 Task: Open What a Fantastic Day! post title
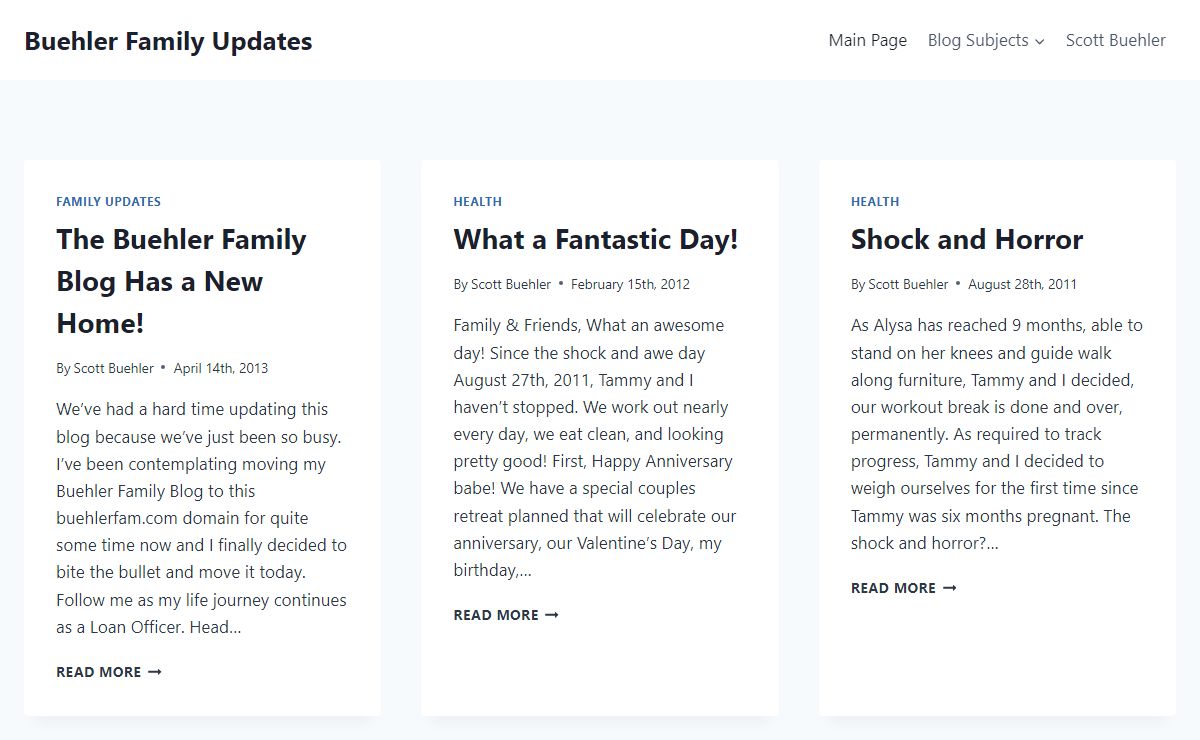click(x=596, y=240)
